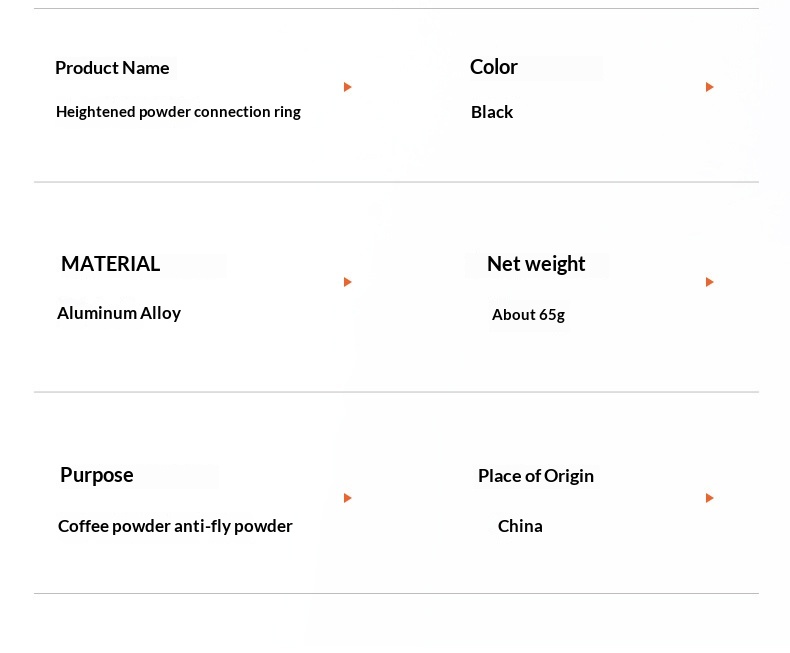This screenshot has width=790, height=653.
Task: Select the Aluminum Alloy value
Action: [119, 313]
